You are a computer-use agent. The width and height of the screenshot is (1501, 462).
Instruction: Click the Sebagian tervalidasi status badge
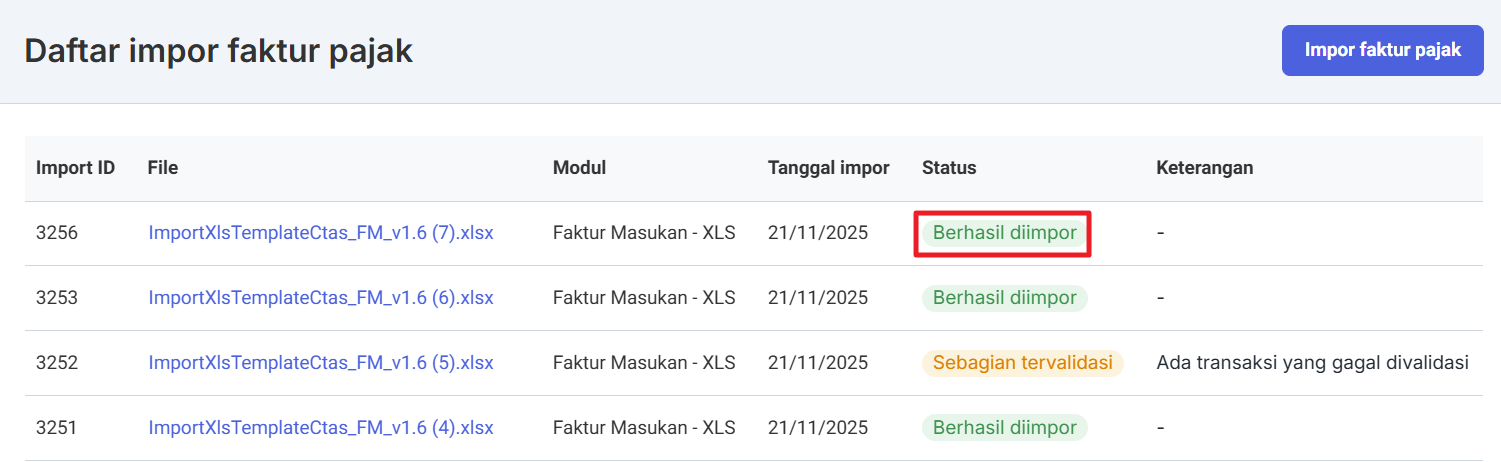(x=1022, y=363)
